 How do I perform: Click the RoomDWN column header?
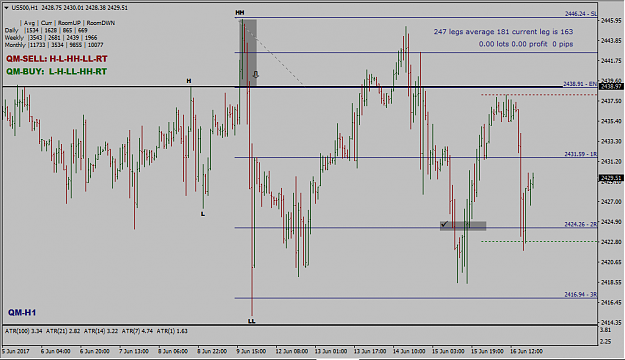(100, 23)
